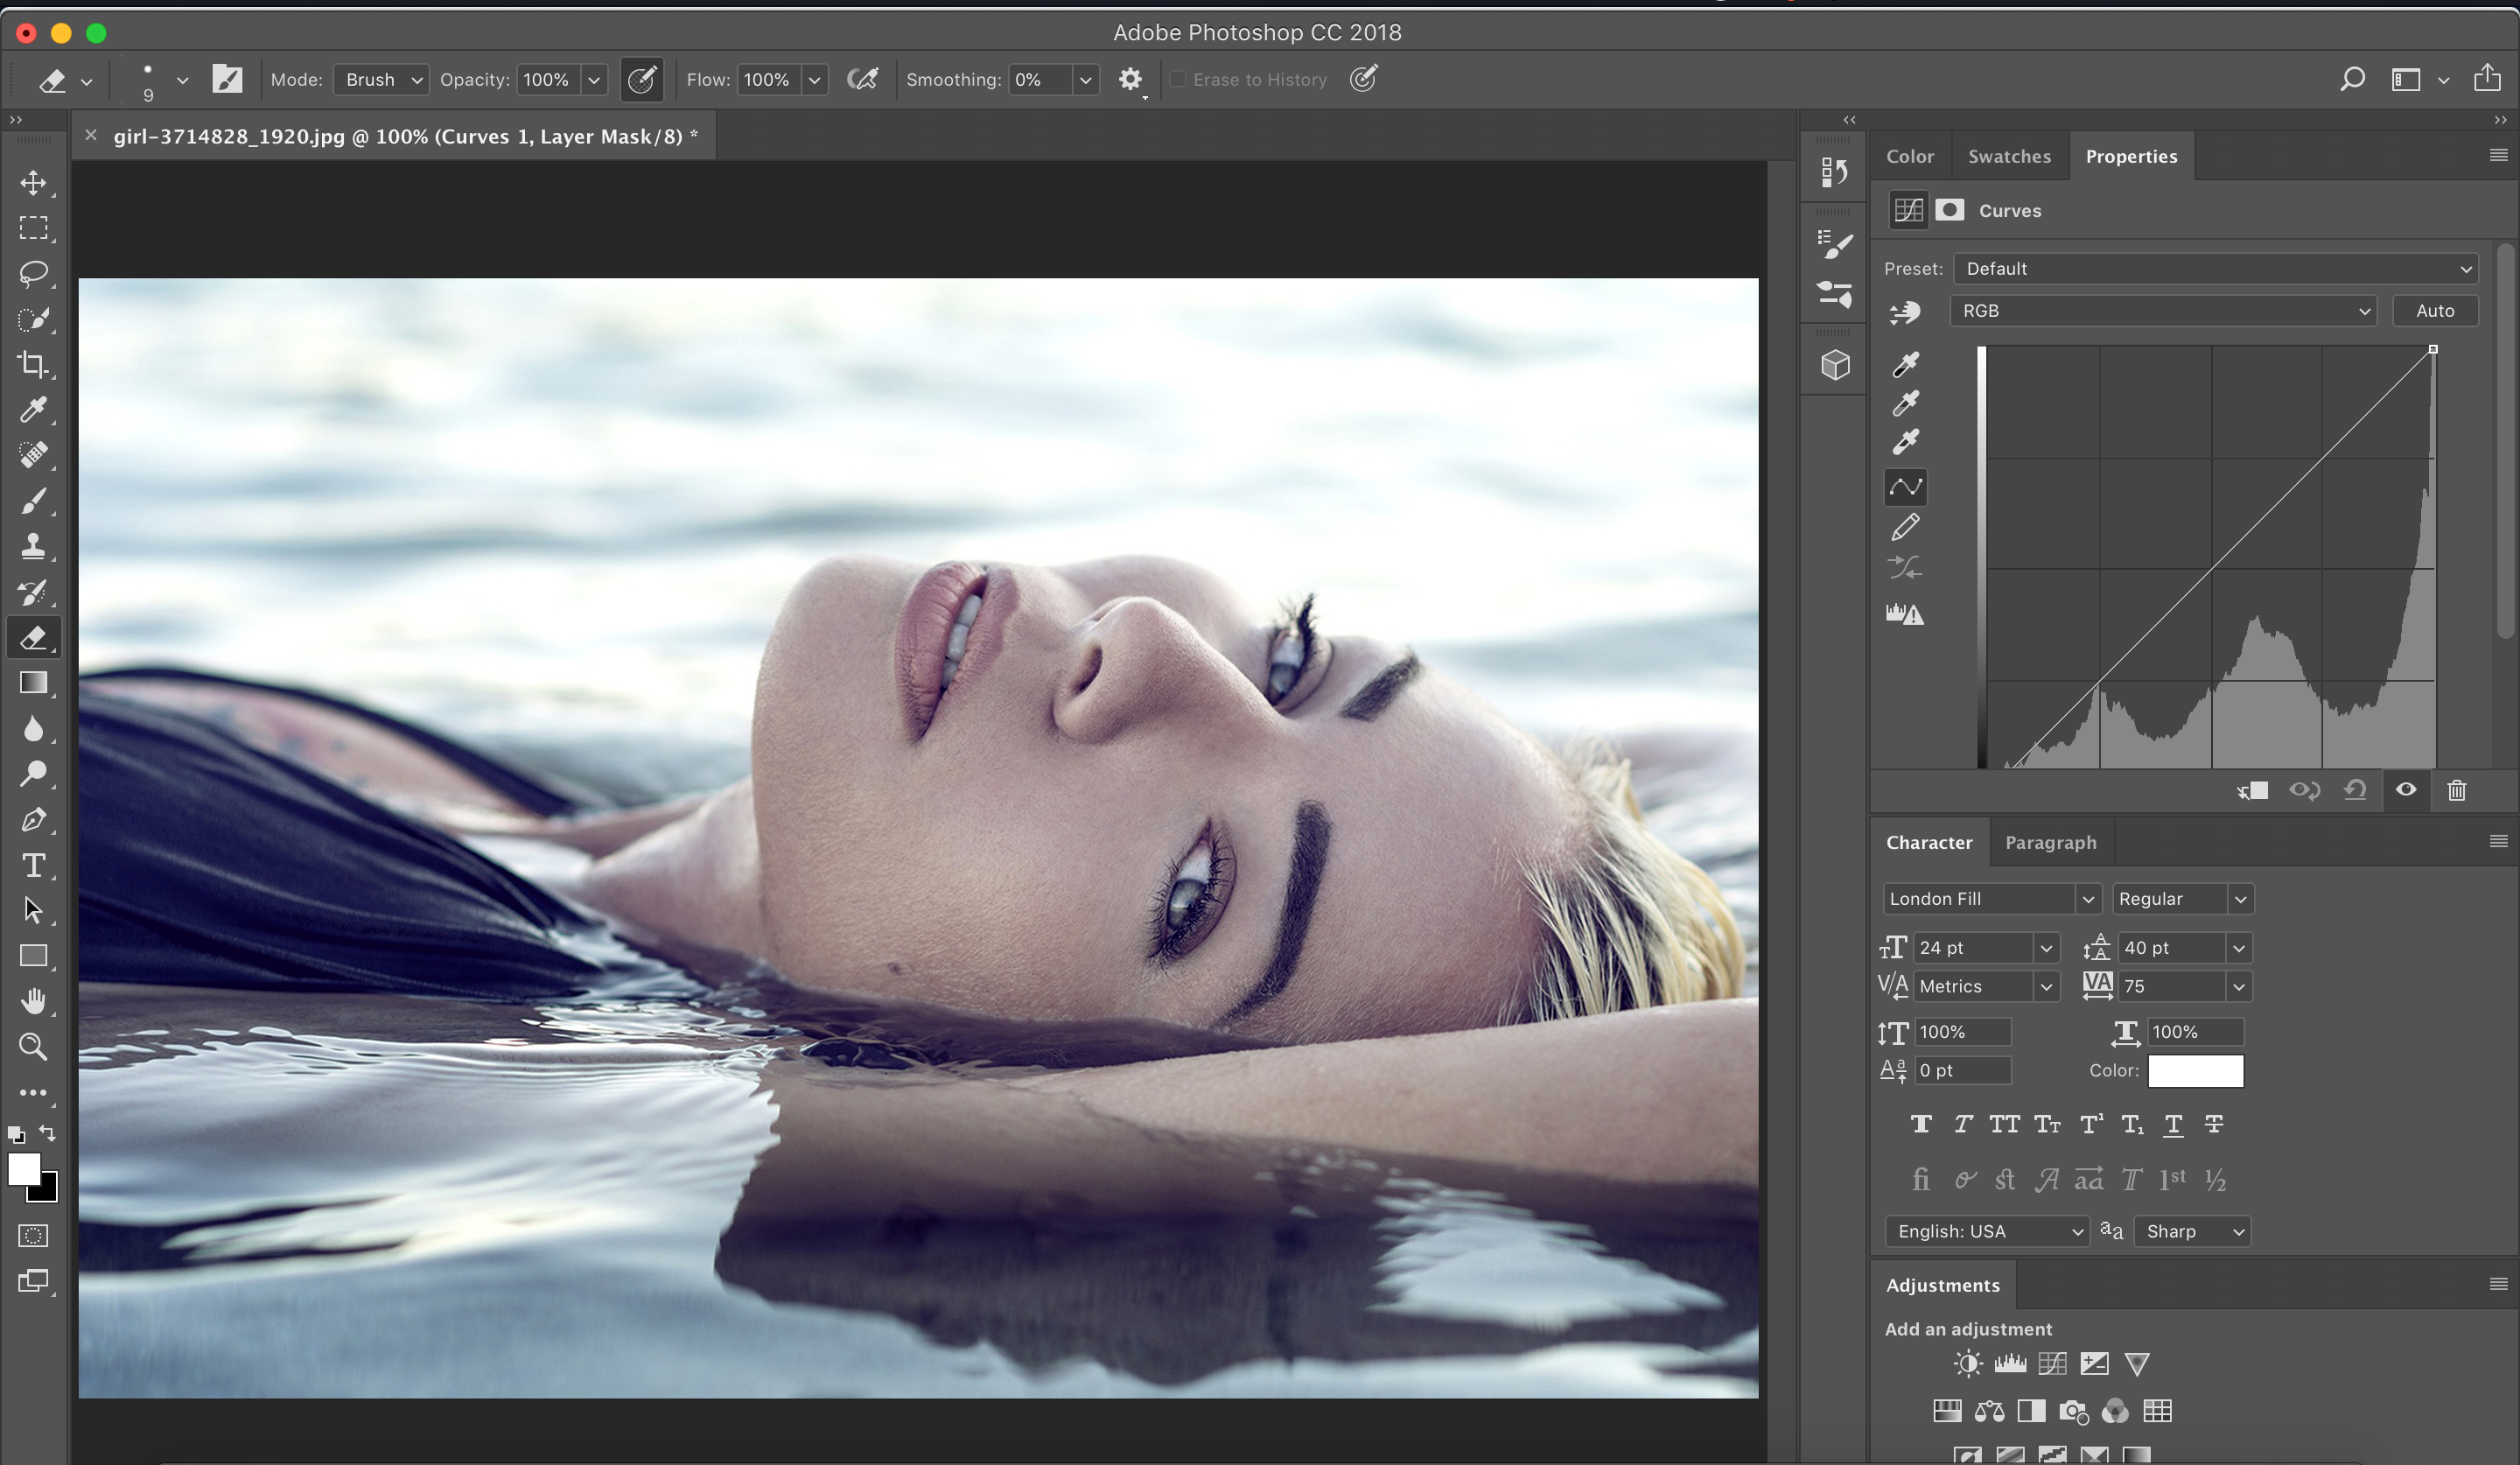Enable the Erase to History checkbox

[x=1178, y=80]
